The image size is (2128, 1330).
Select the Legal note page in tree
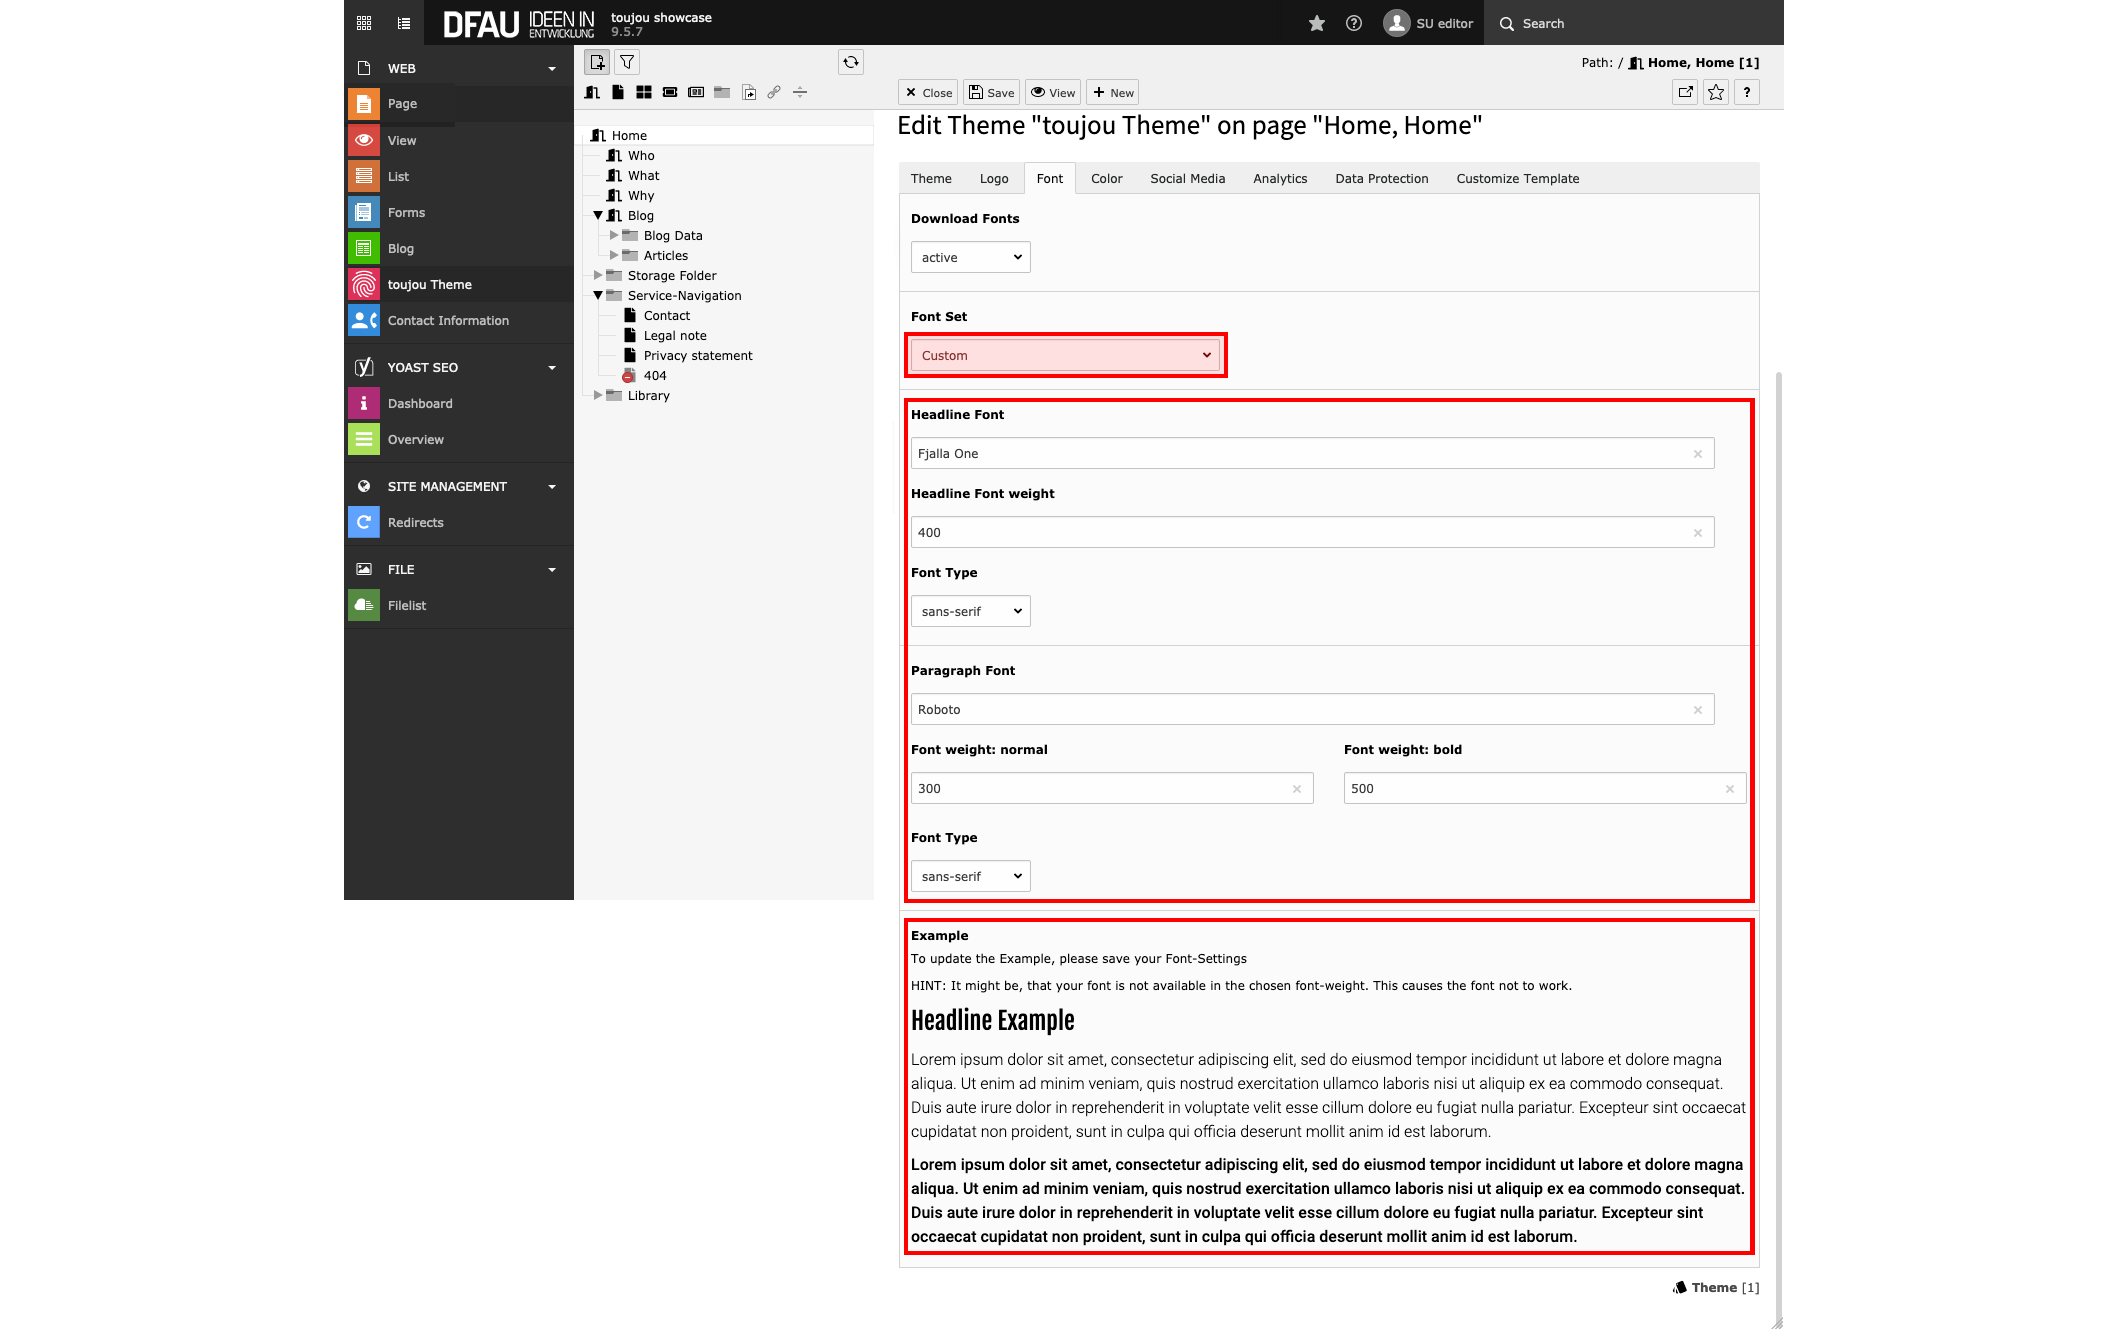click(x=675, y=335)
